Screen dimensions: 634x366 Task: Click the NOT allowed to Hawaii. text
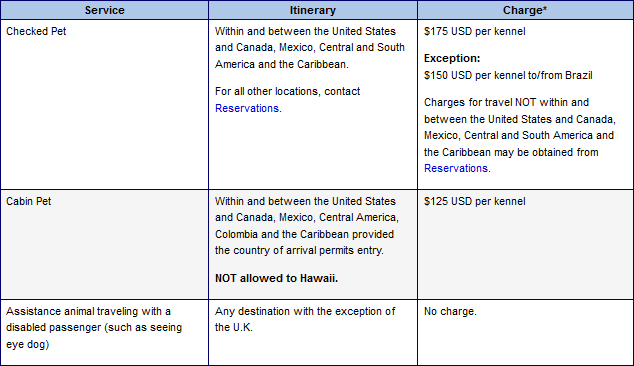coord(277,278)
